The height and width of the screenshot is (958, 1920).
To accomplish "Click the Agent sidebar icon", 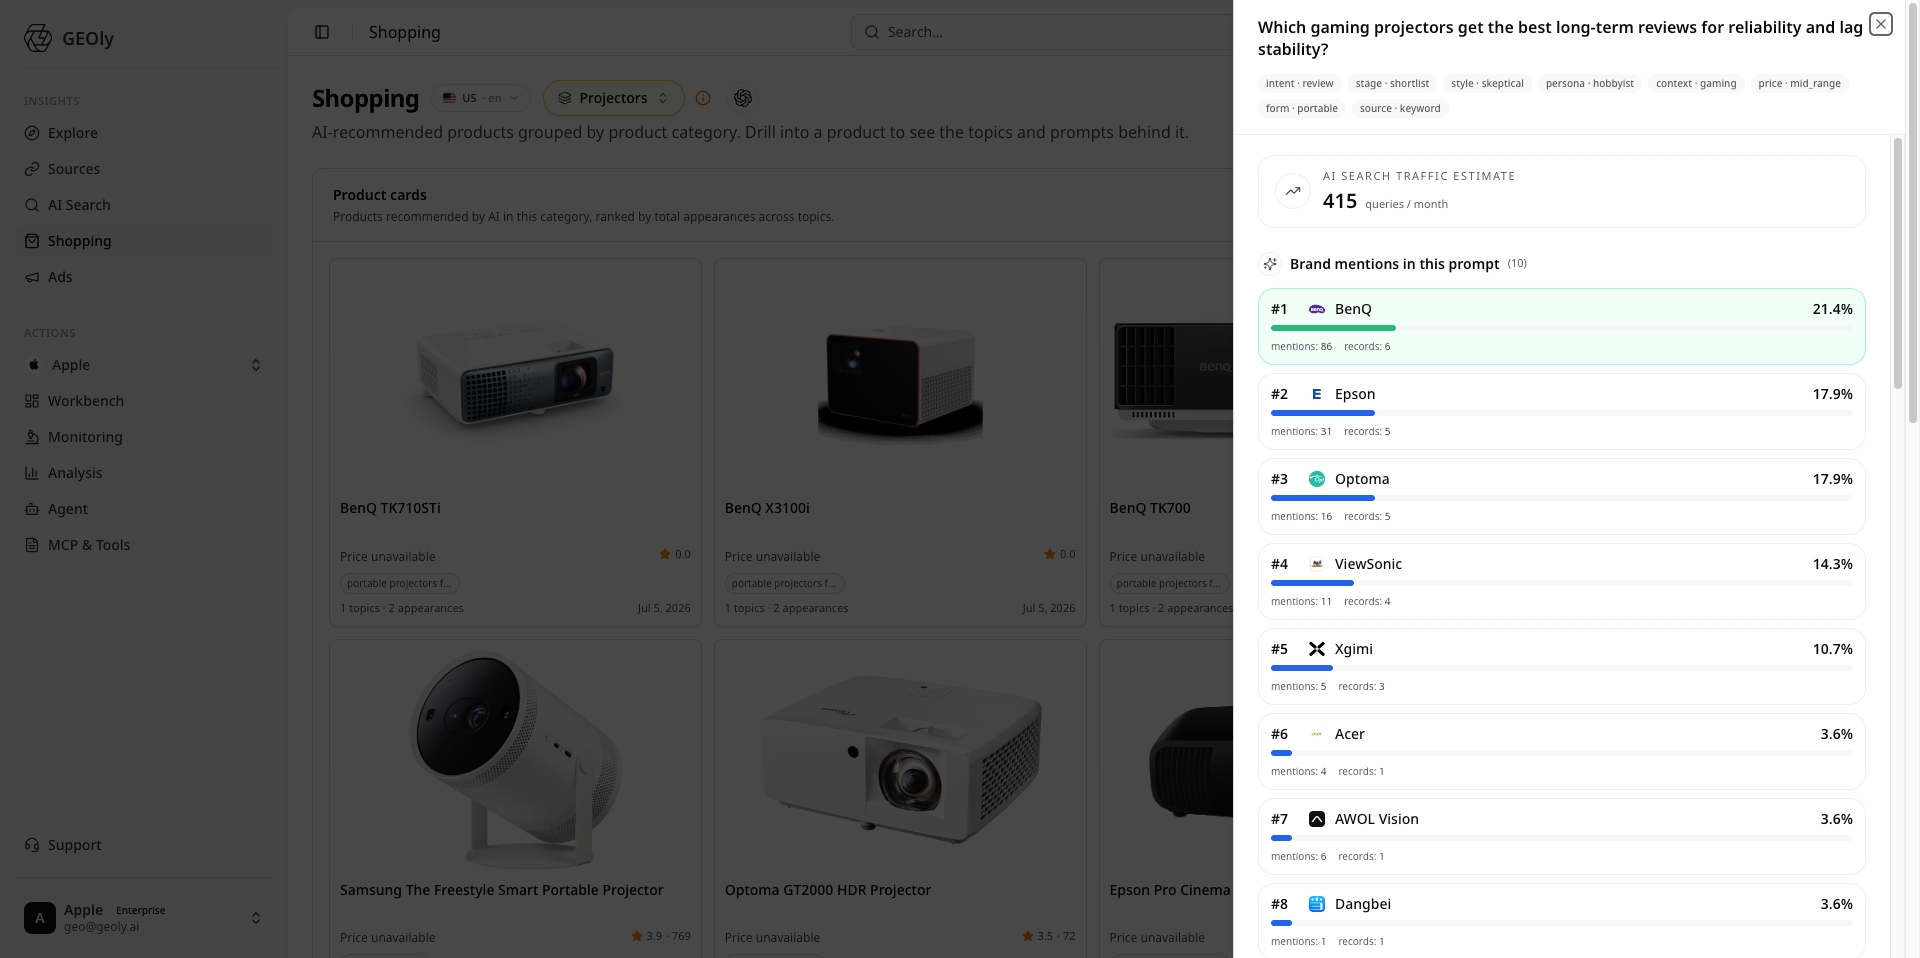I will pos(32,509).
